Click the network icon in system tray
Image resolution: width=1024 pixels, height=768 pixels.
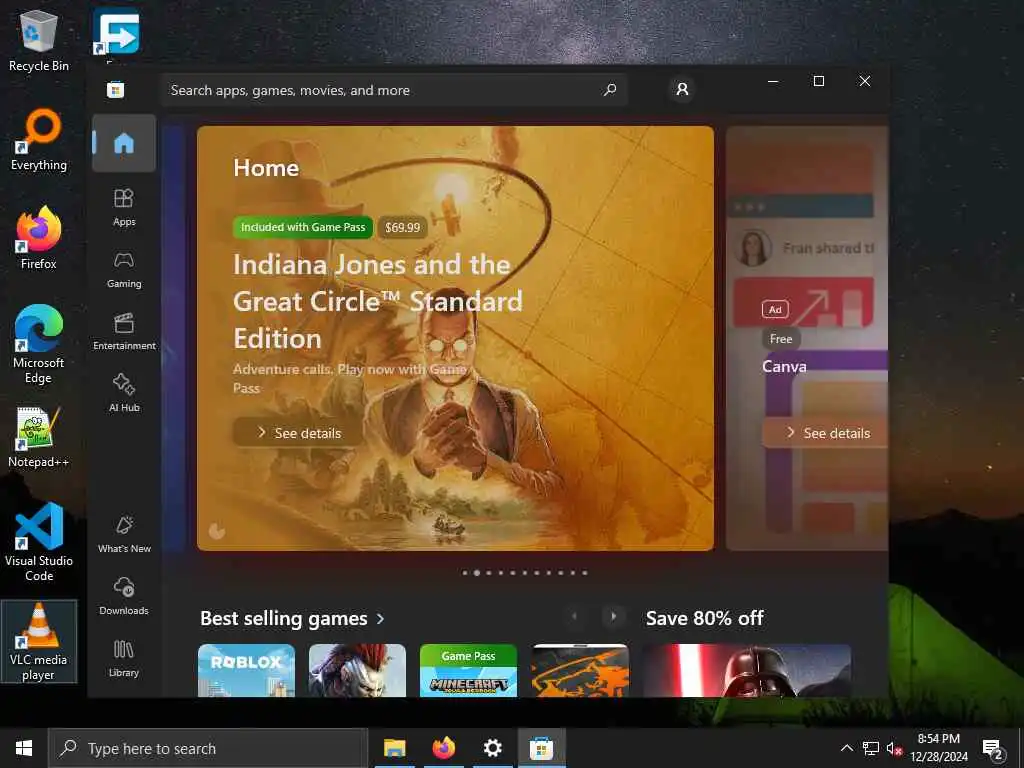tap(871, 748)
